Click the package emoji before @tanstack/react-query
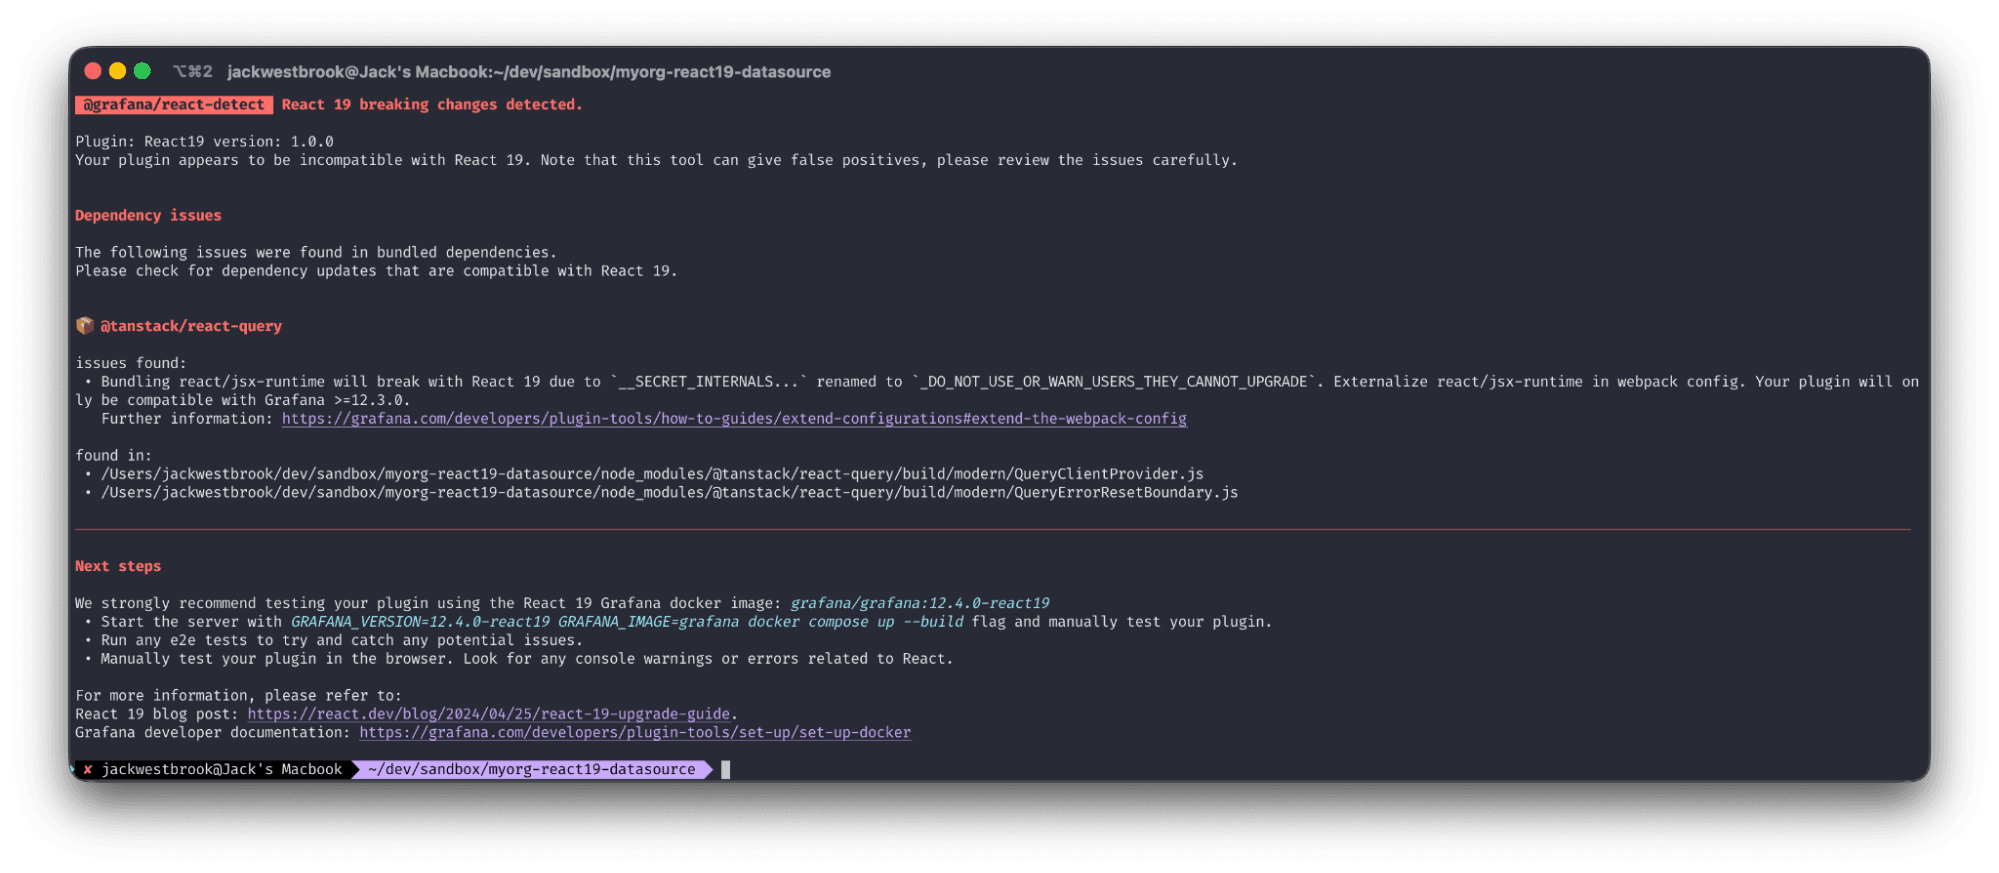 click(85, 325)
